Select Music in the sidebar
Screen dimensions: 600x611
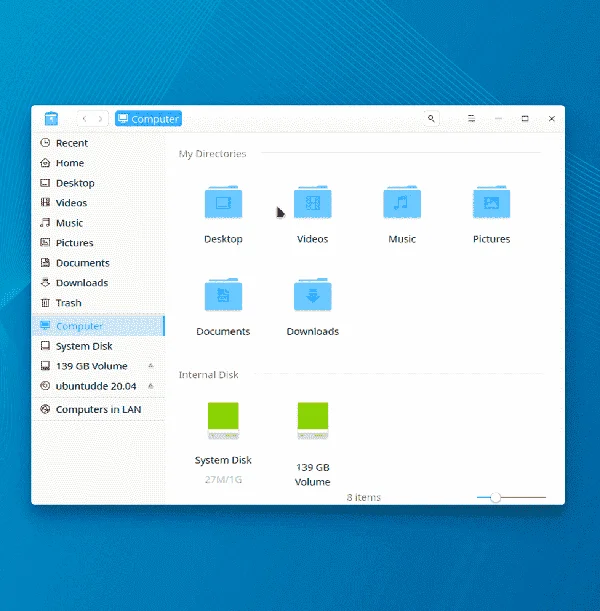click(98, 223)
